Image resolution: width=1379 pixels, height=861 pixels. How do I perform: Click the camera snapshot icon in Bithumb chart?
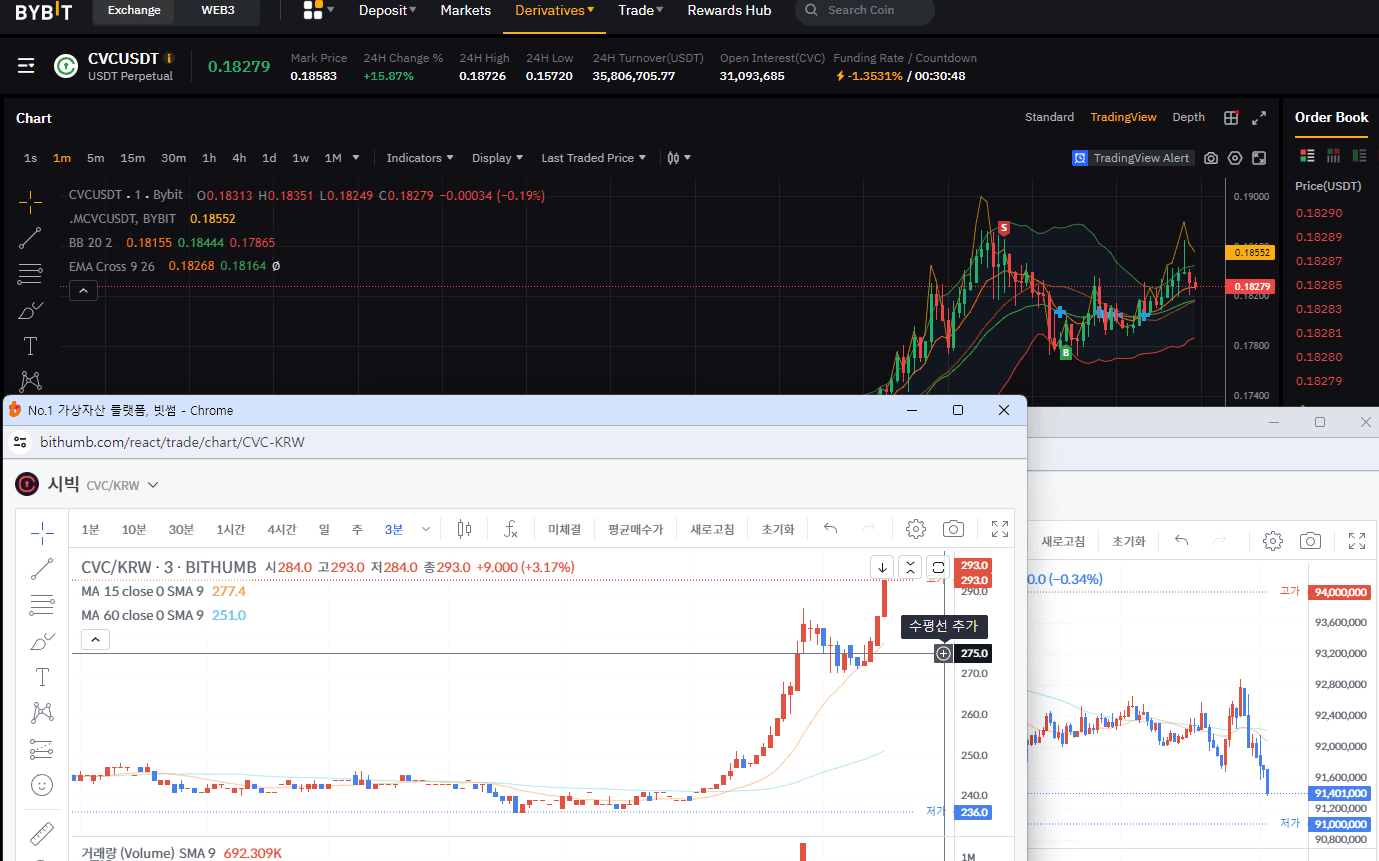click(x=954, y=529)
